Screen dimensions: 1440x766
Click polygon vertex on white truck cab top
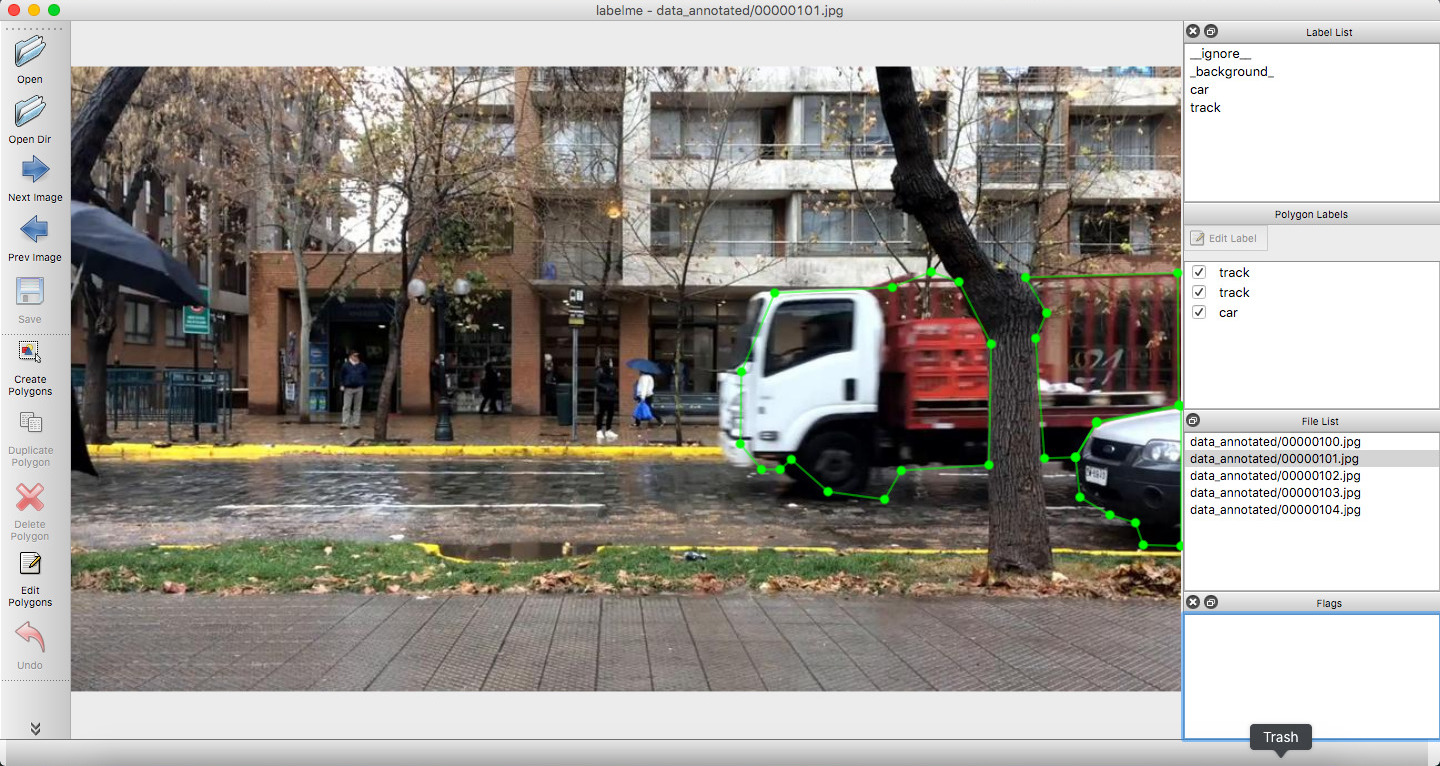(x=775, y=293)
